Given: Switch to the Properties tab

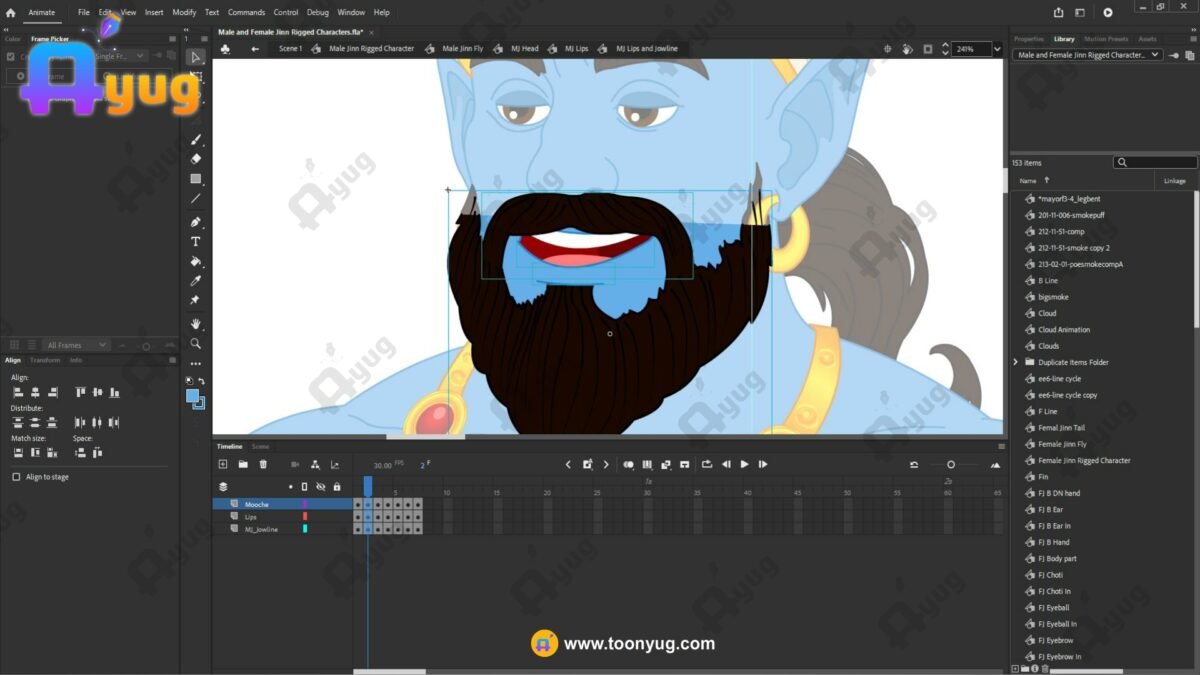Looking at the screenshot, I should [1029, 39].
